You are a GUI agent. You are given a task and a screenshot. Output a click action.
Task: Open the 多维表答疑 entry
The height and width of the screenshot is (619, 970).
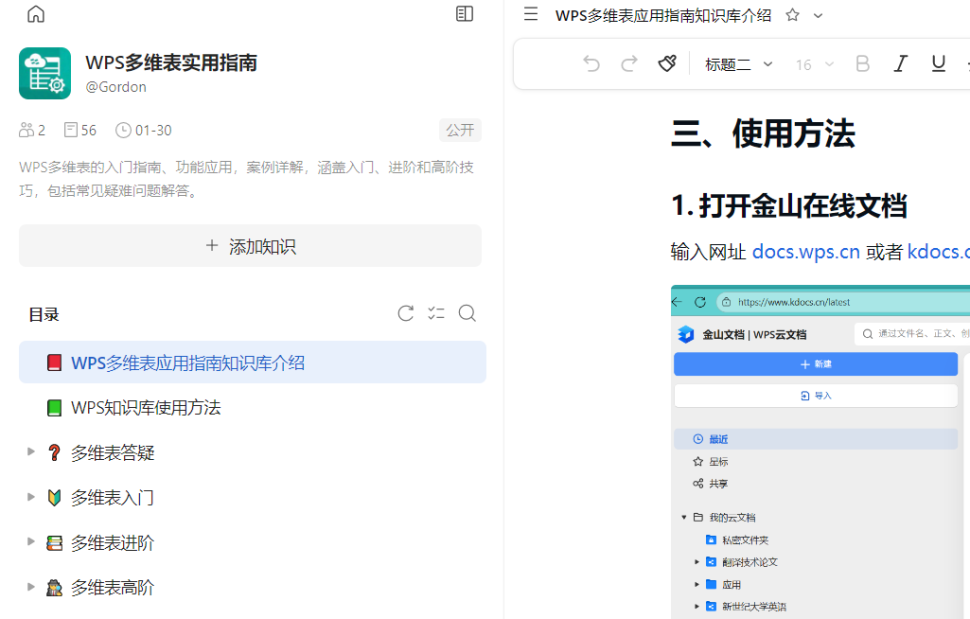point(113,453)
